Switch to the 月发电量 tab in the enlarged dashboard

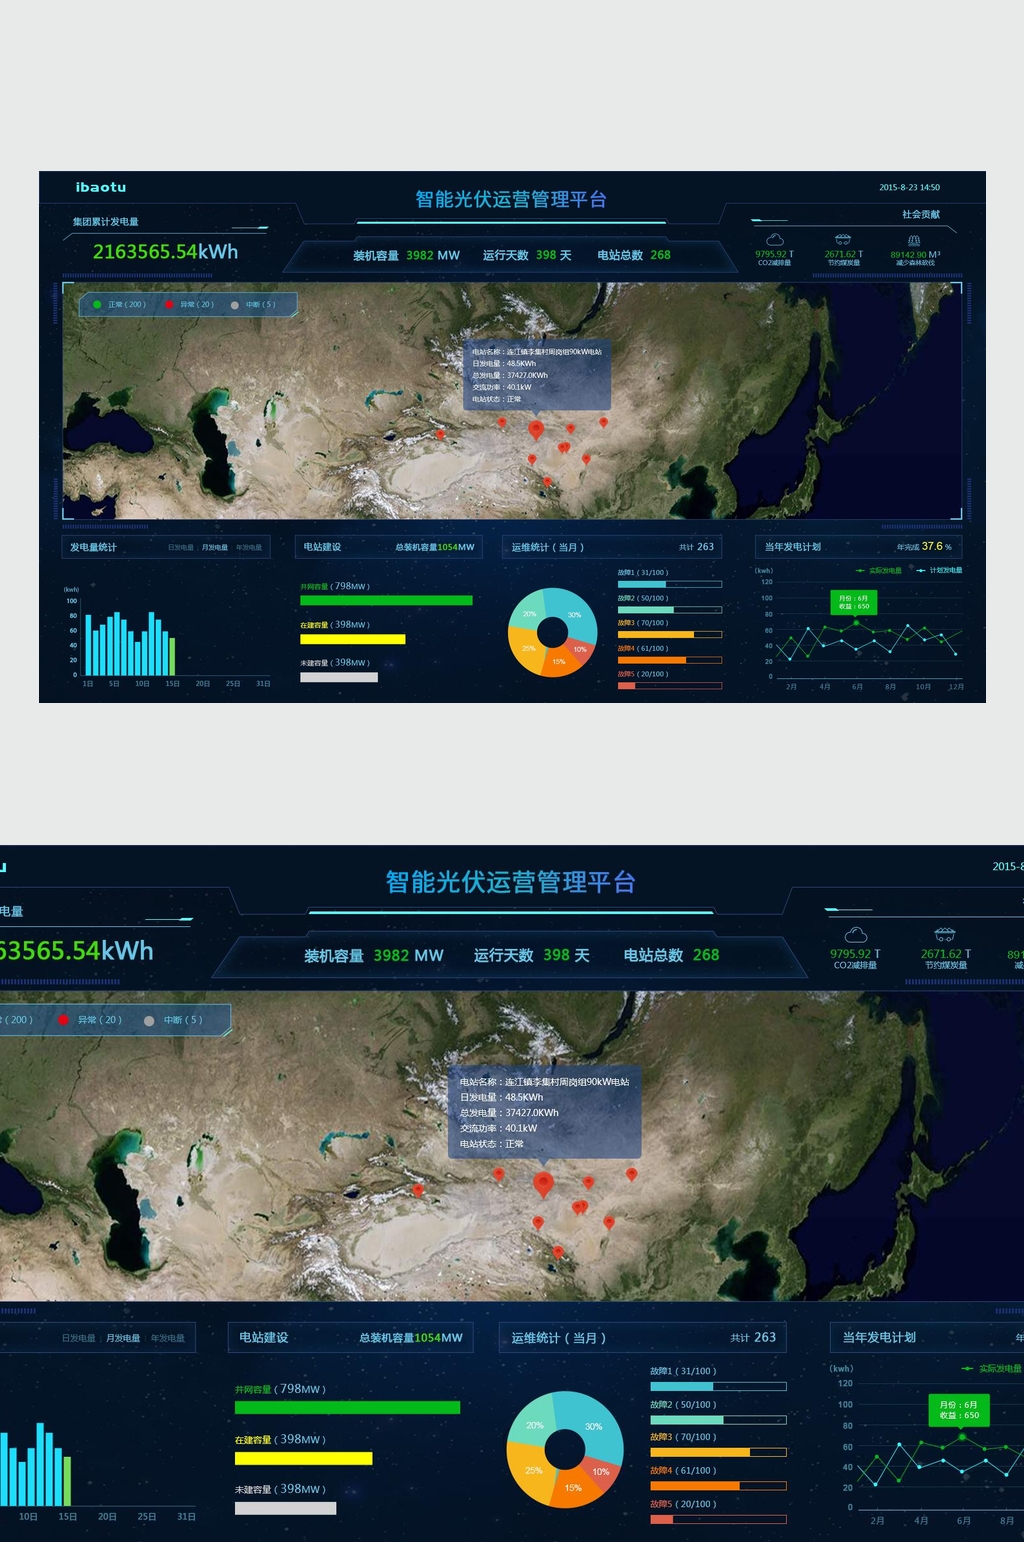(123, 1338)
